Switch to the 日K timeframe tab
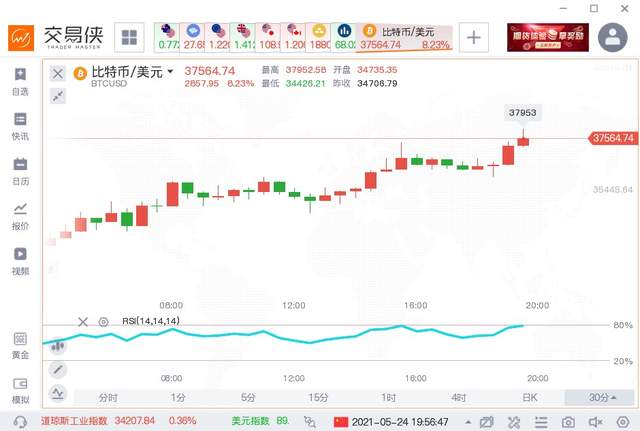 coord(529,397)
